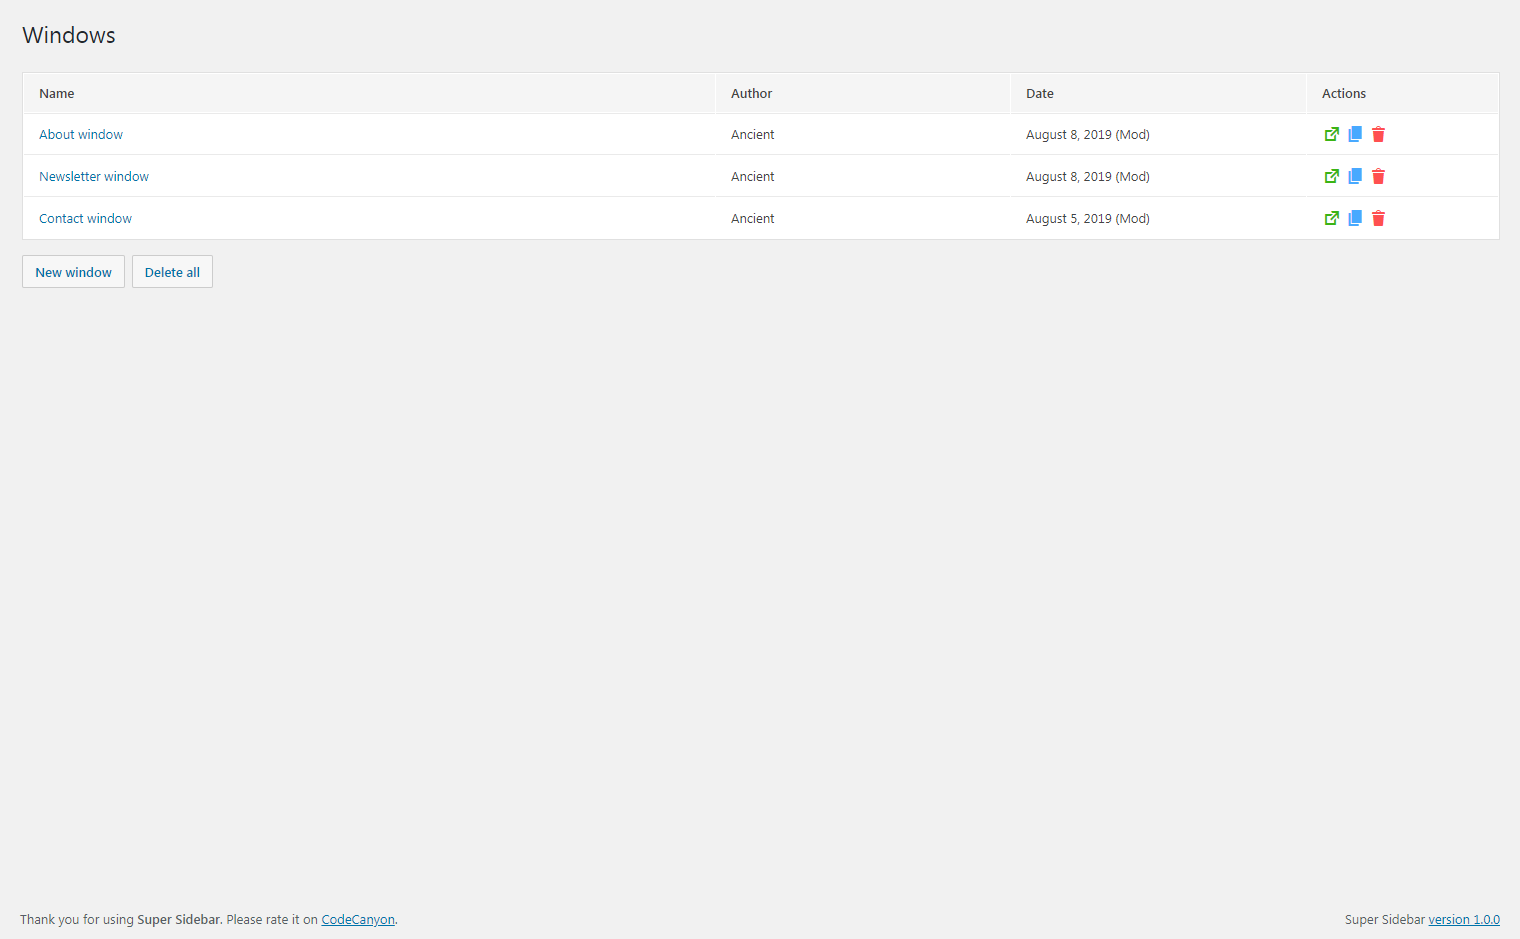Delete the About window
Viewport: 1520px width, 939px height.
coord(1378,134)
